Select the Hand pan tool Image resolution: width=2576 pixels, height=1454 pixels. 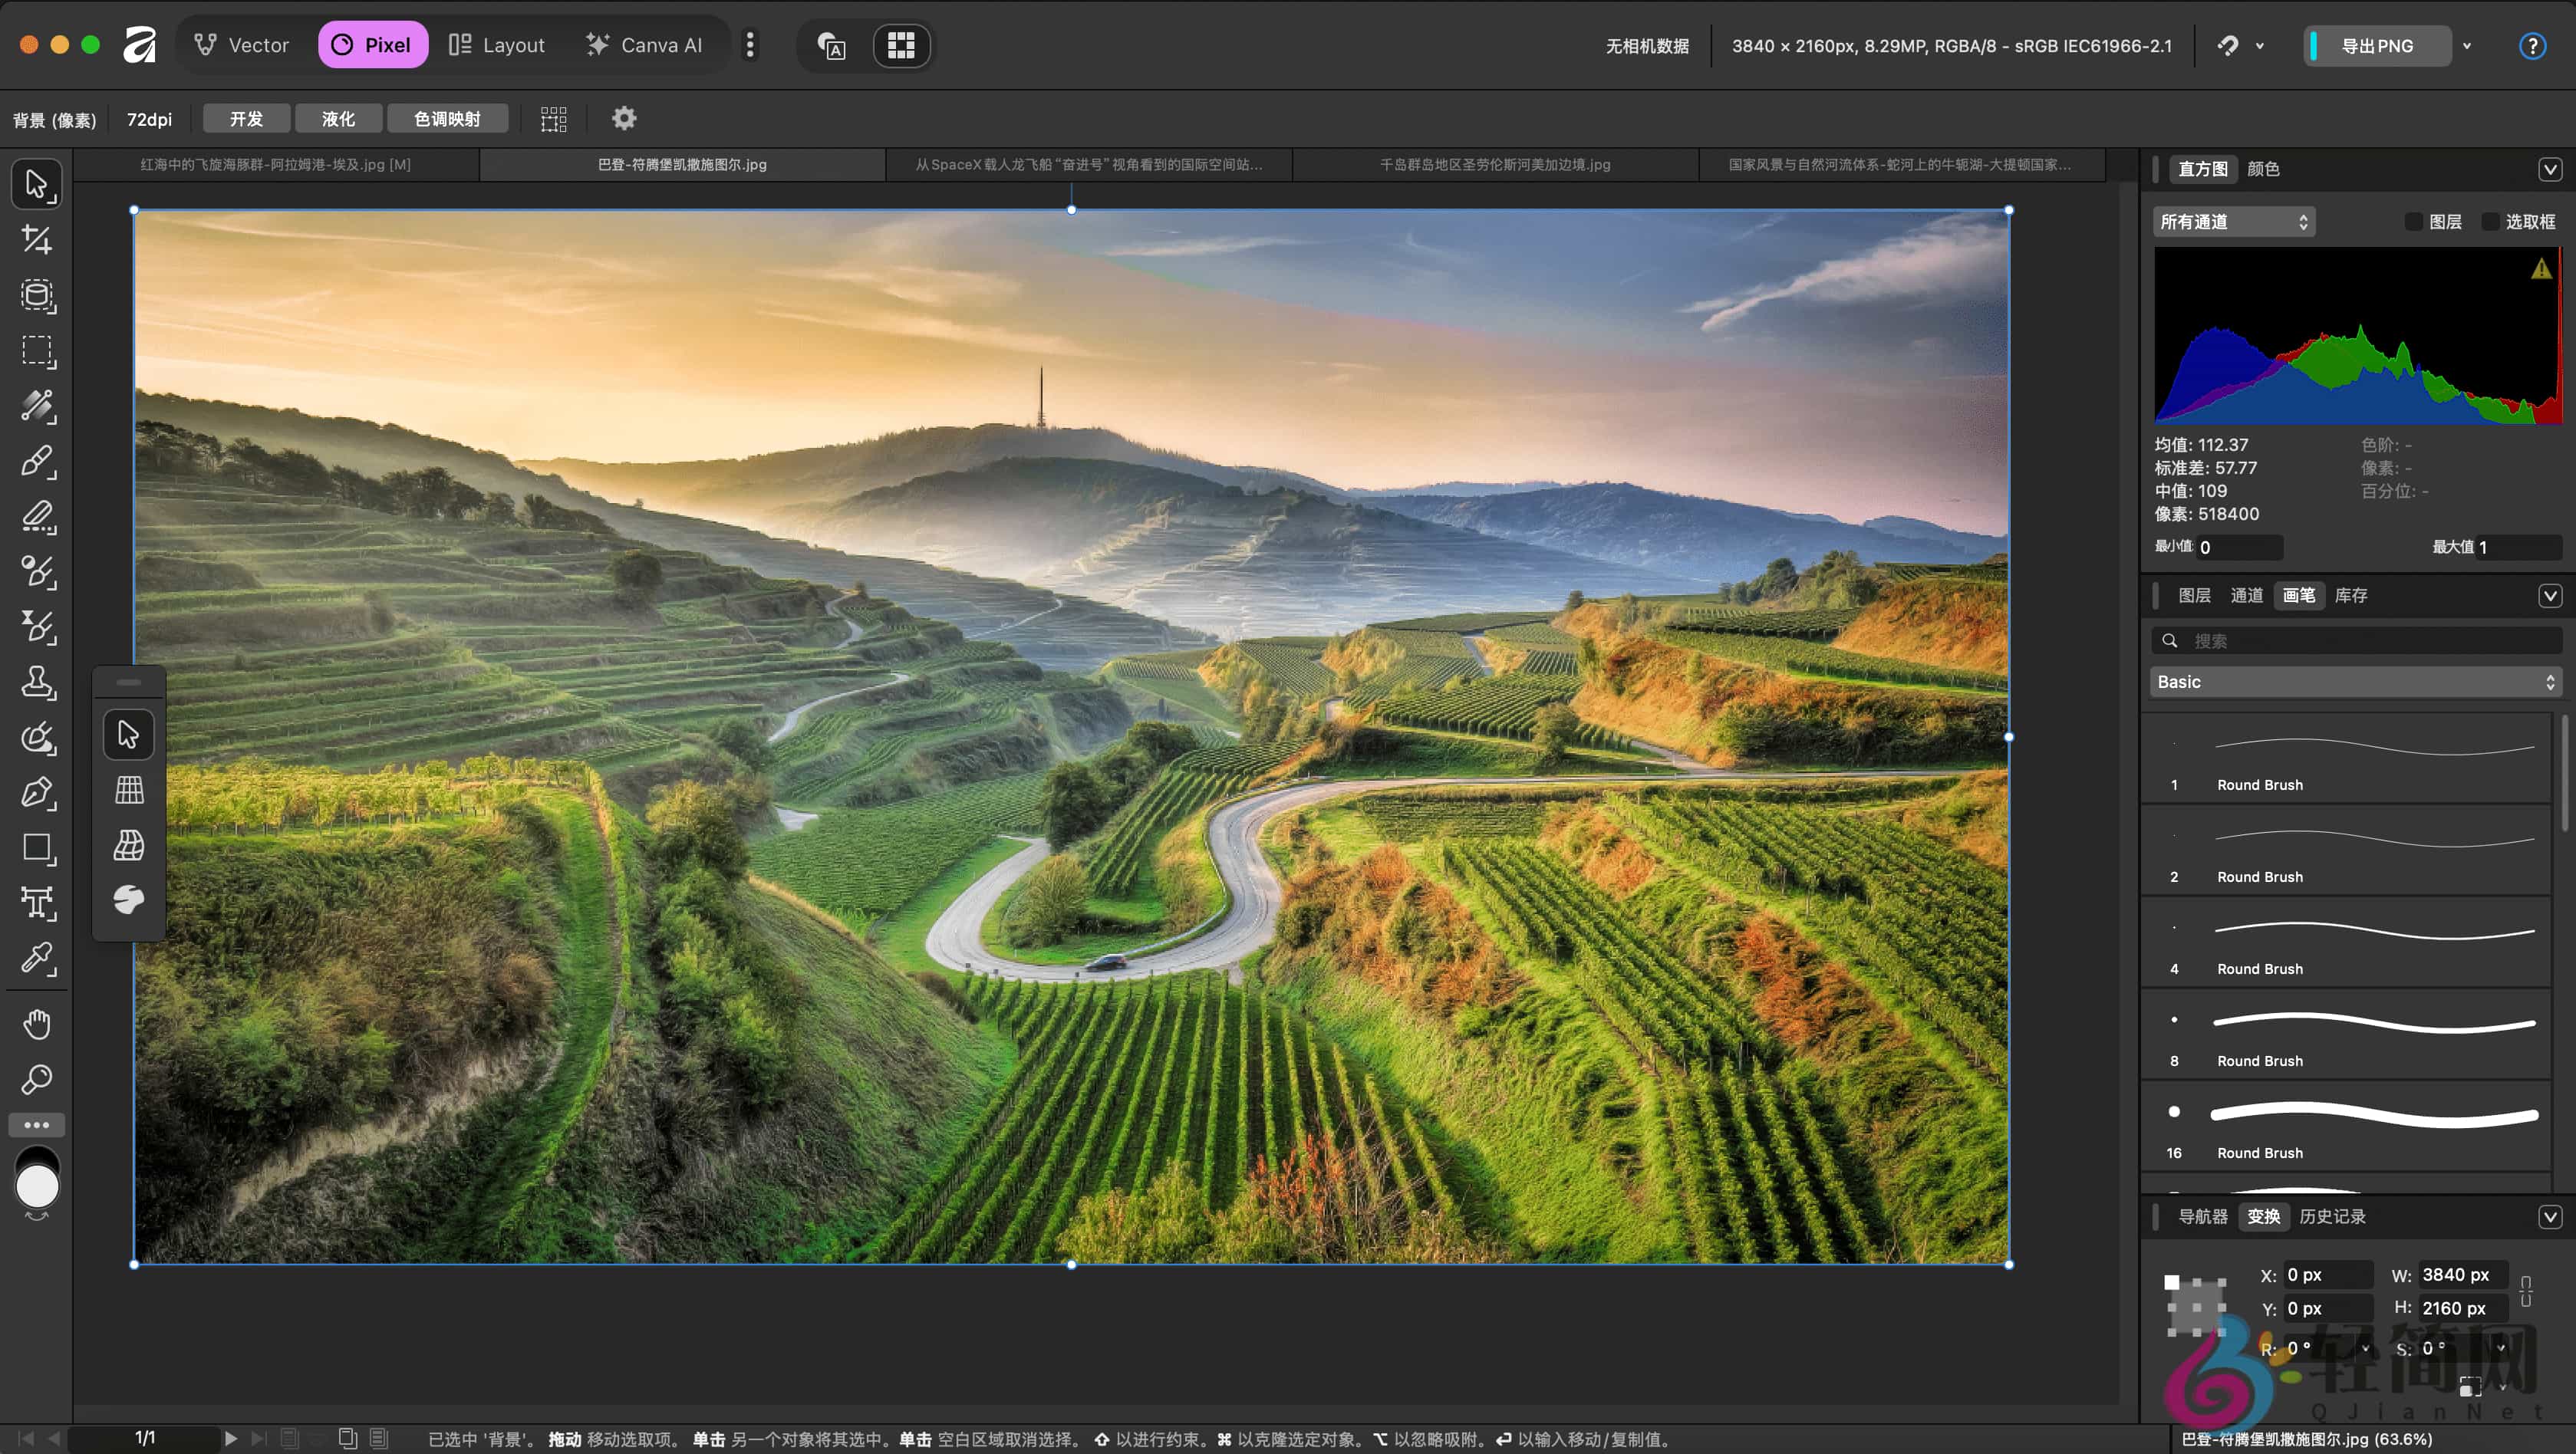coord(37,1024)
